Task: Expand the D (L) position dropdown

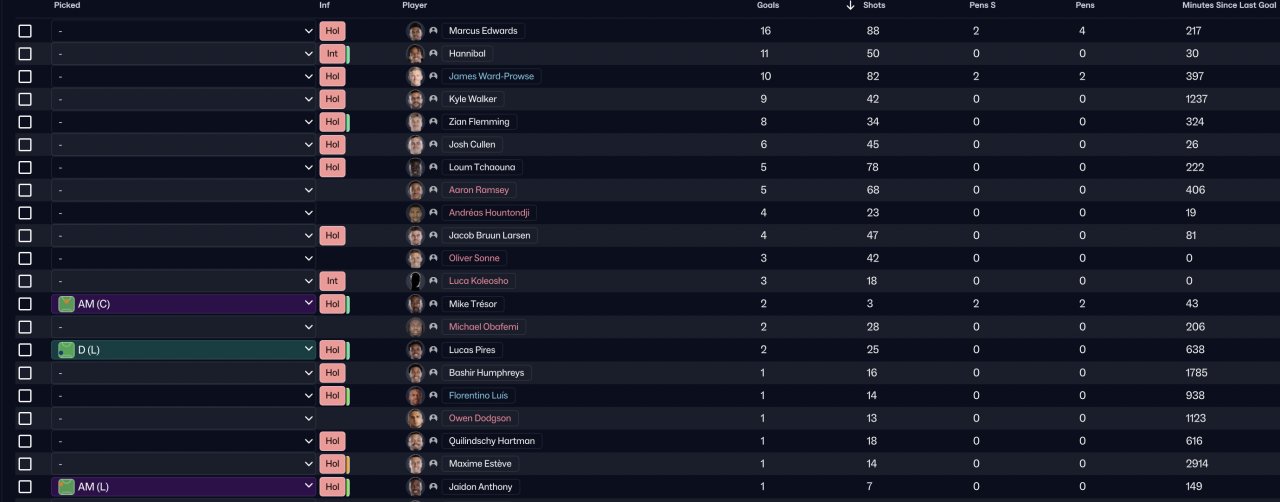Action: tap(184, 350)
